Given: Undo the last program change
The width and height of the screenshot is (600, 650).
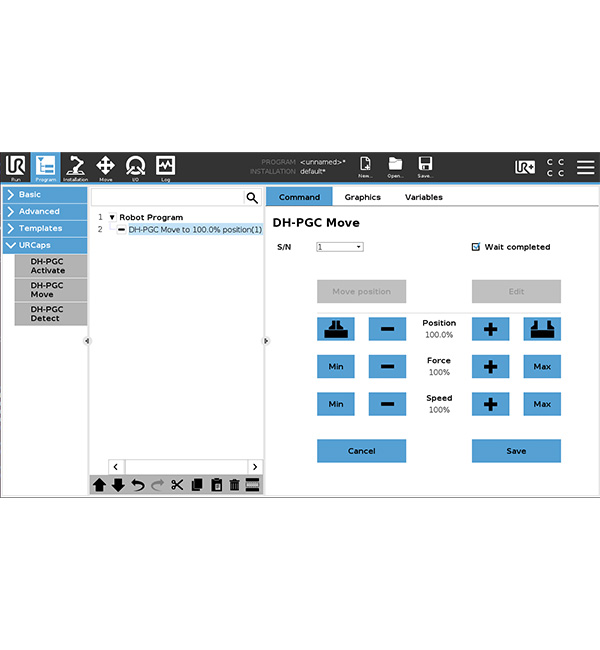Looking at the screenshot, I should click(x=138, y=485).
